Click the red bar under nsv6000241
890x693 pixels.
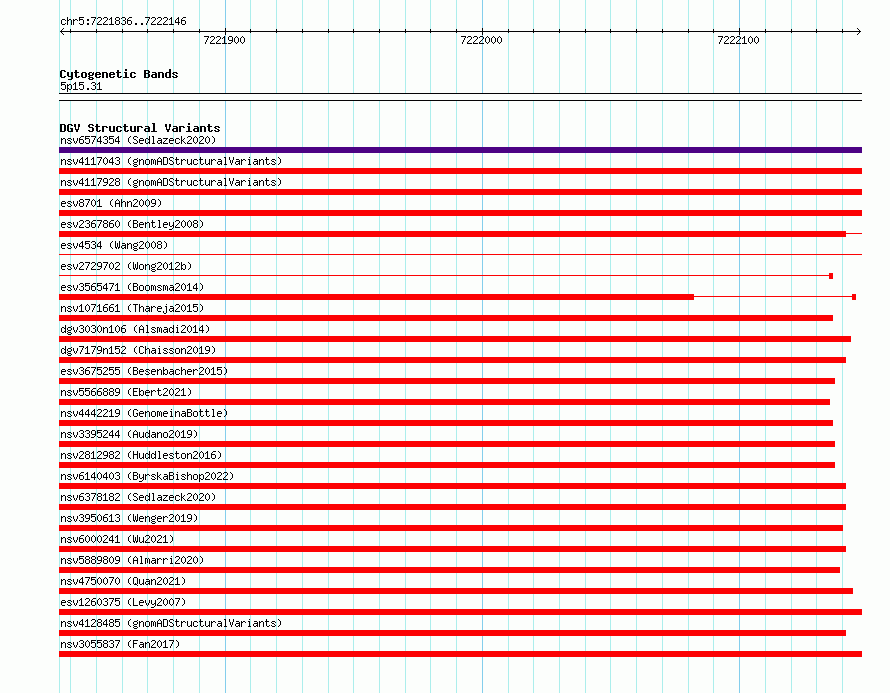point(452,549)
